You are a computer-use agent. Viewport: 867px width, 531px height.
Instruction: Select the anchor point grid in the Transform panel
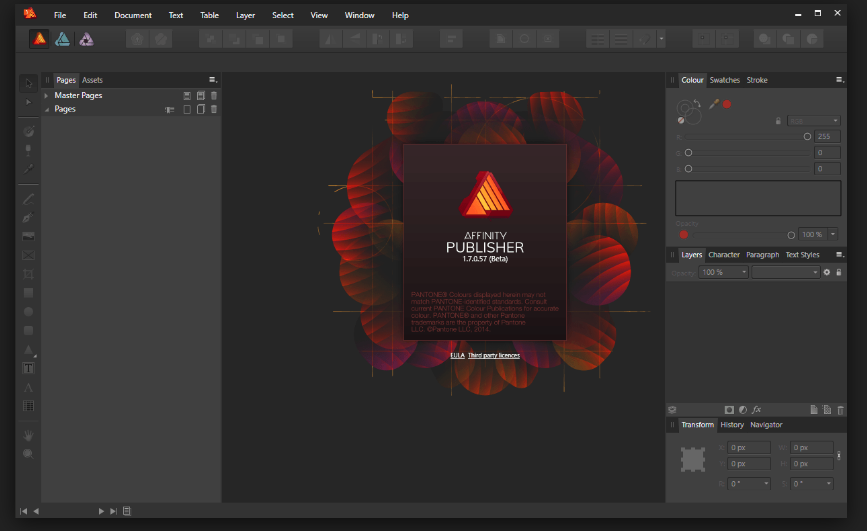coord(693,459)
